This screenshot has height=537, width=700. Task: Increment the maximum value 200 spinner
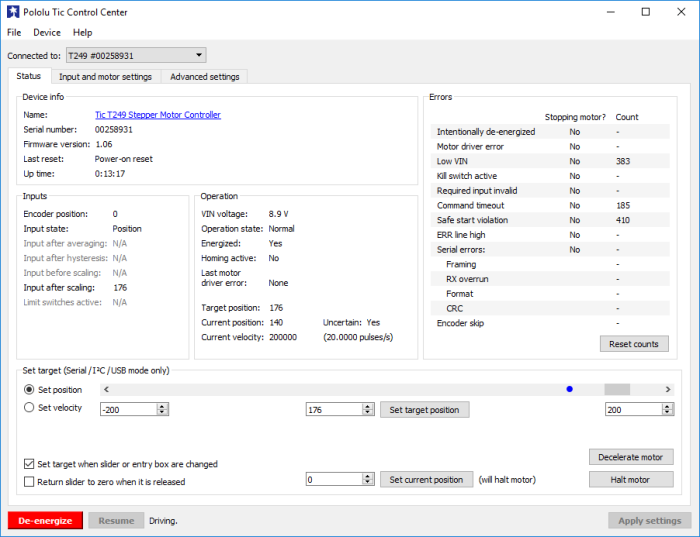pyautogui.click(x=667, y=407)
